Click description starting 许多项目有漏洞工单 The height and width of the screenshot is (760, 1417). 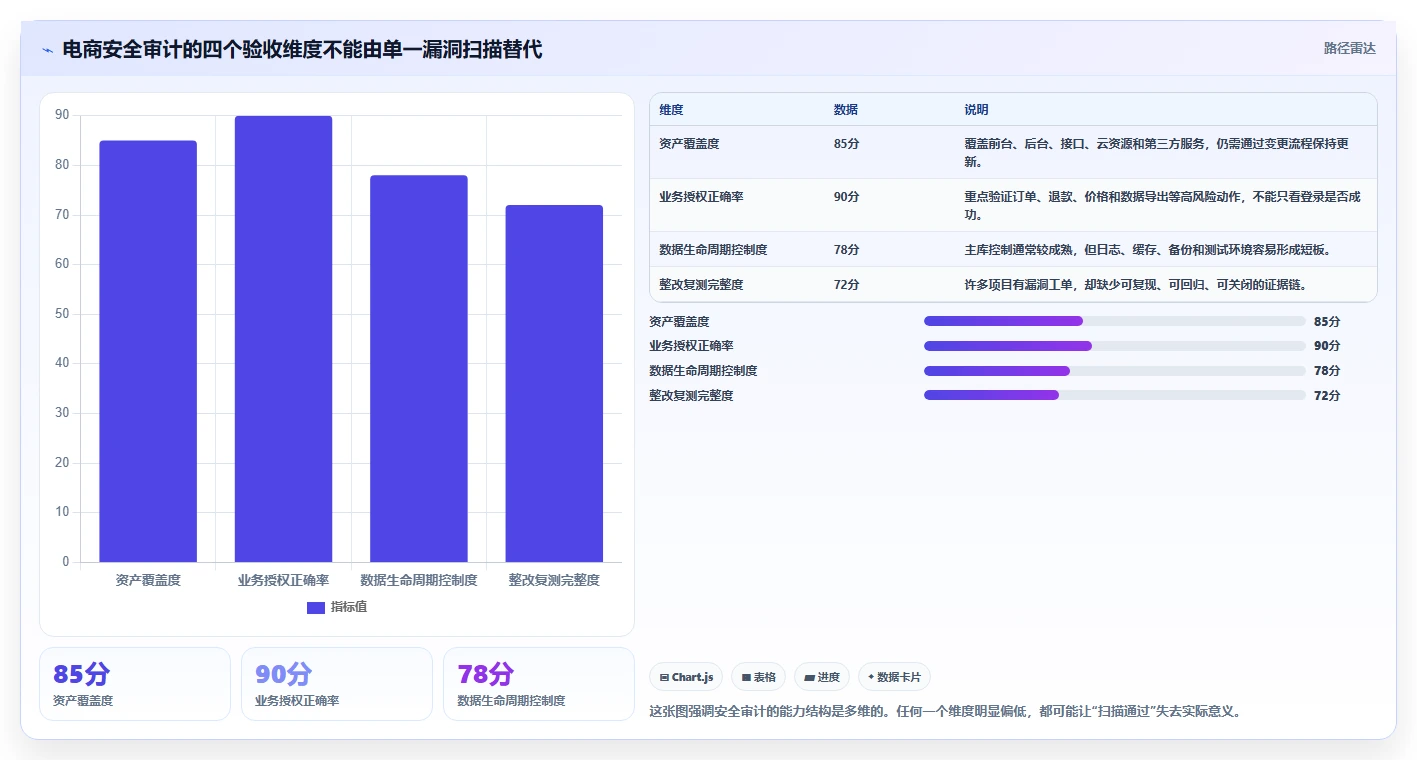click(x=1136, y=285)
